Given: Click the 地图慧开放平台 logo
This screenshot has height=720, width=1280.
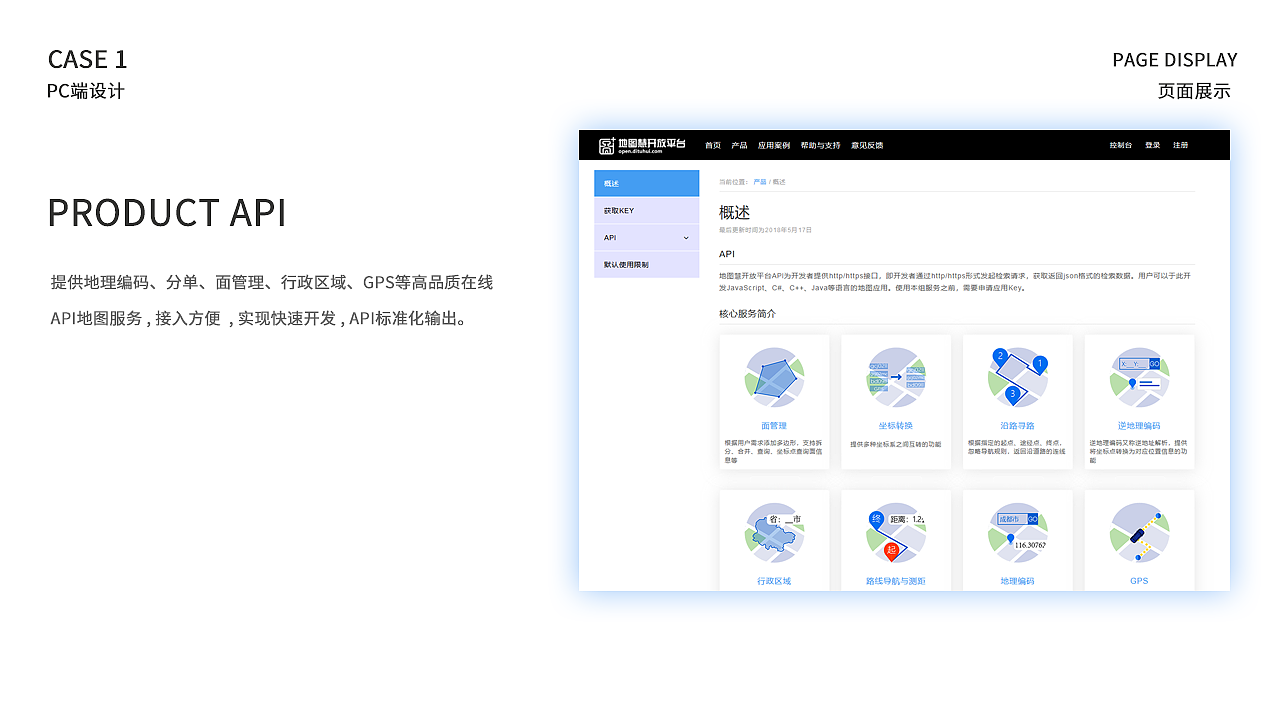Looking at the screenshot, I should (x=642, y=146).
